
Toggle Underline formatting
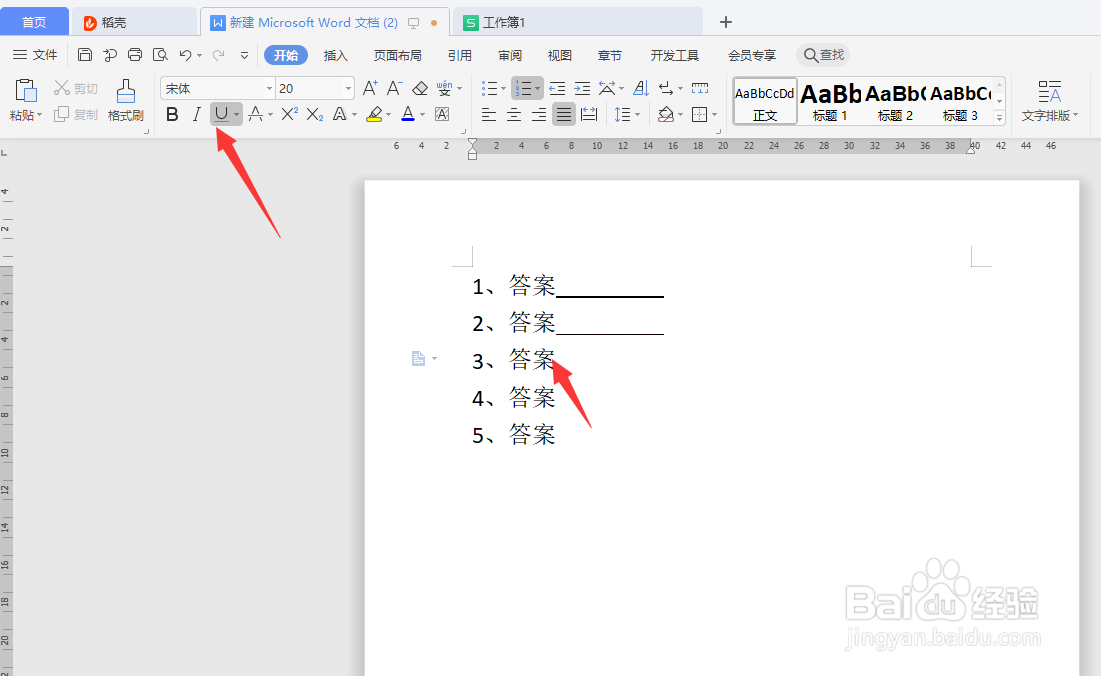pos(221,114)
